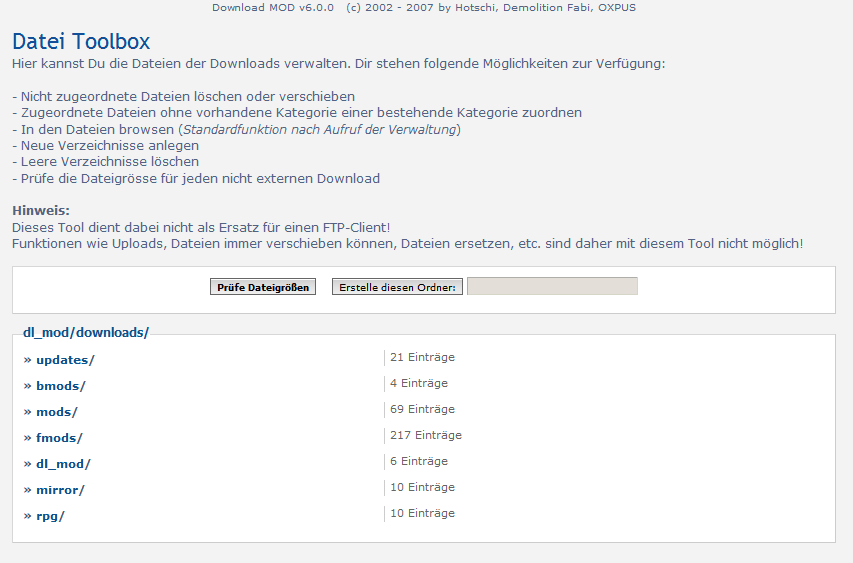Viewport: 853px width, 563px height.
Task: Select the 217 Einträge count for fmods
Action: click(x=425, y=435)
